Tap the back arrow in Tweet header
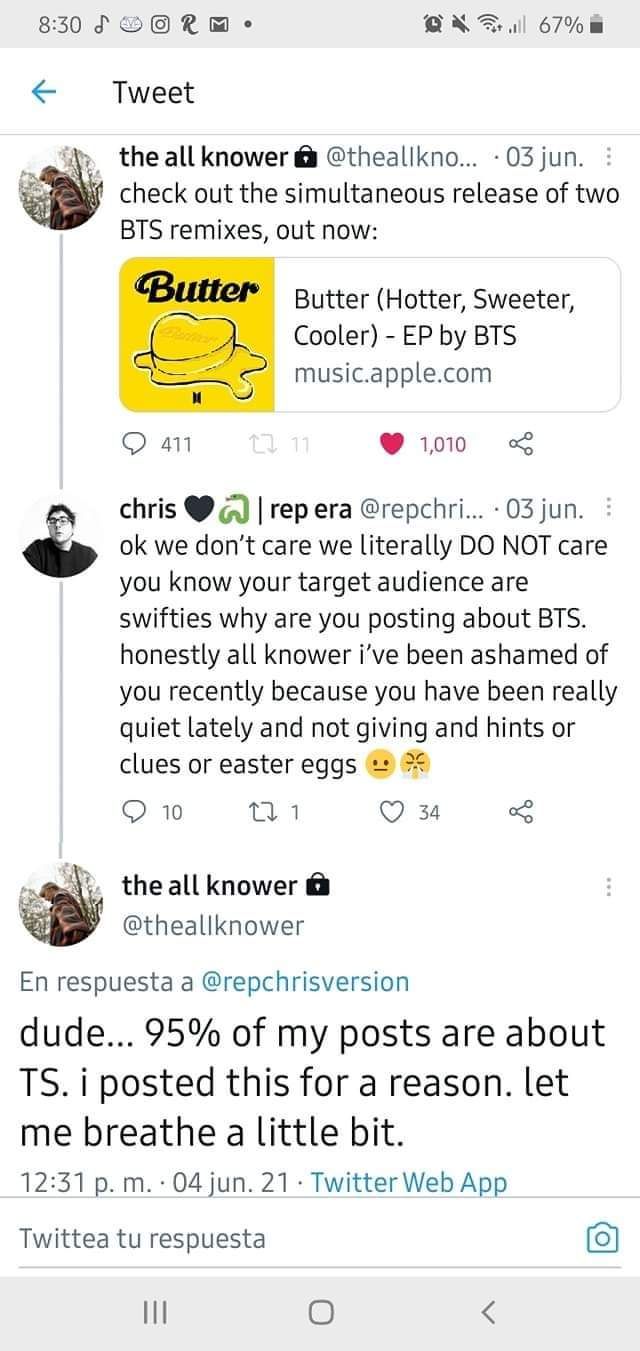This screenshot has width=640, height=1351. (43, 93)
